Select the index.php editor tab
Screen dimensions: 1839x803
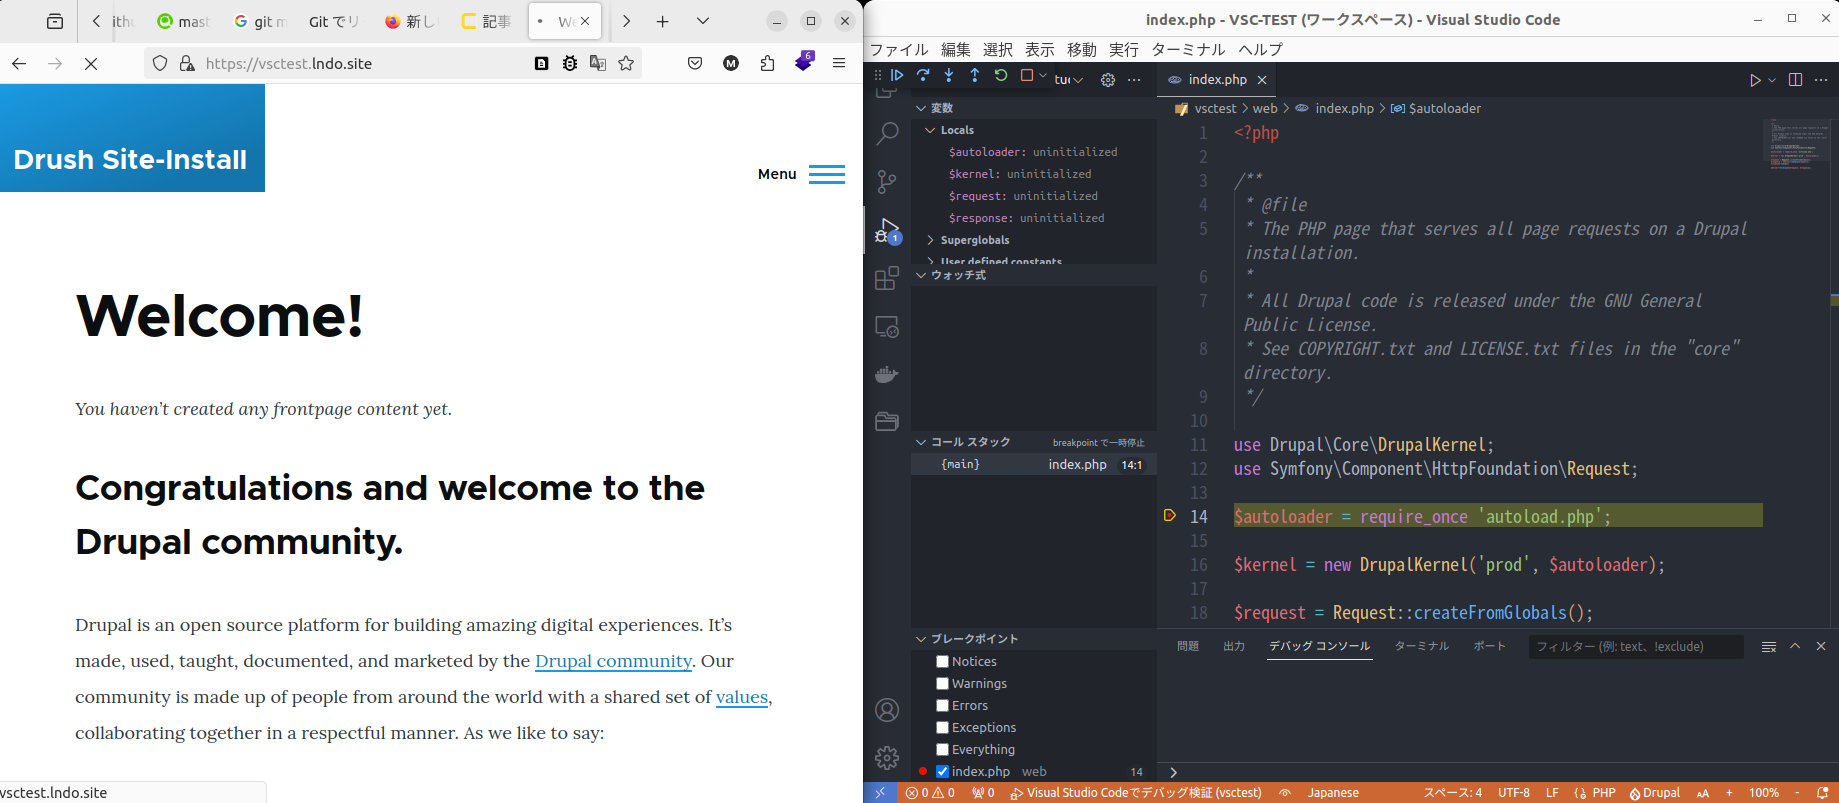point(1216,80)
